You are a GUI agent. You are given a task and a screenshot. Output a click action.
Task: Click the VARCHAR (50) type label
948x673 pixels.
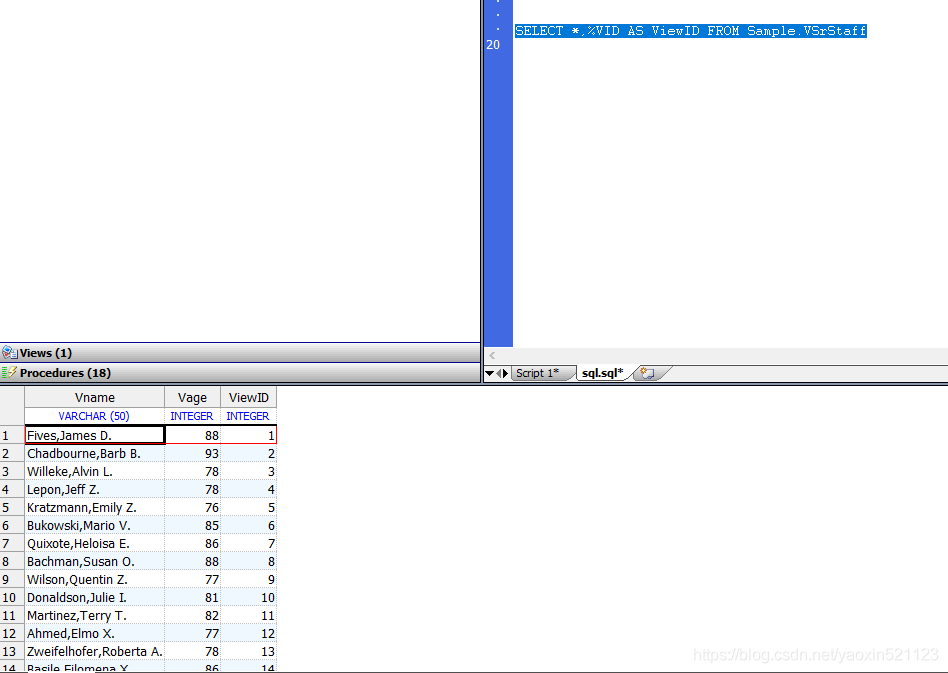click(94, 416)
